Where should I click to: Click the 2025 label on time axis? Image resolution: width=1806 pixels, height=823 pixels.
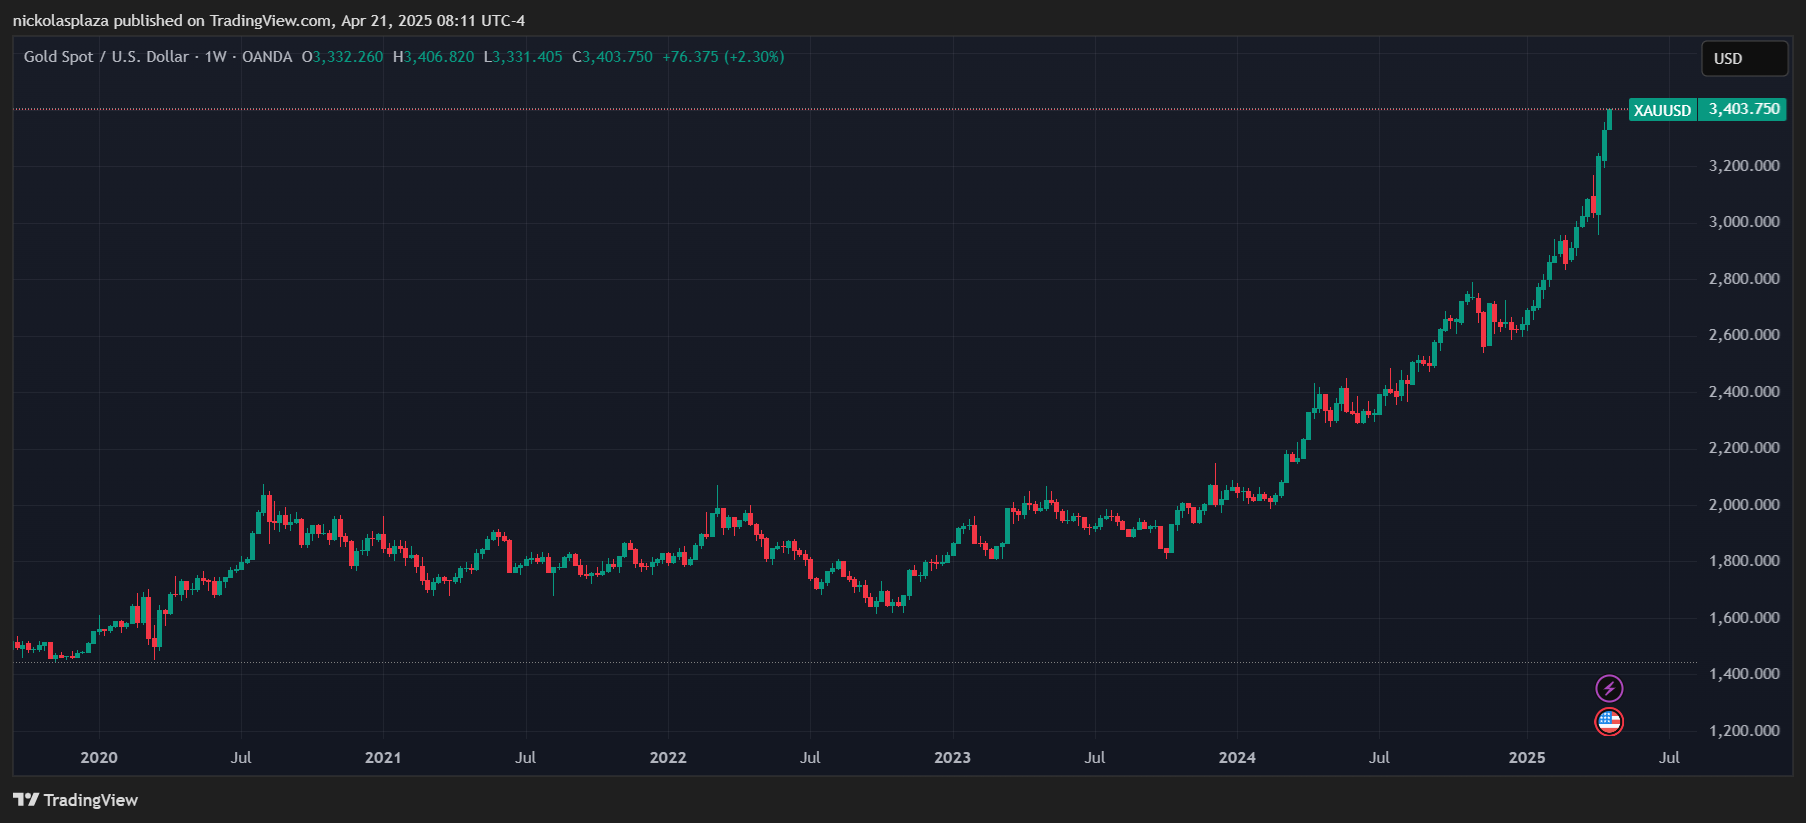(1526, 757)
